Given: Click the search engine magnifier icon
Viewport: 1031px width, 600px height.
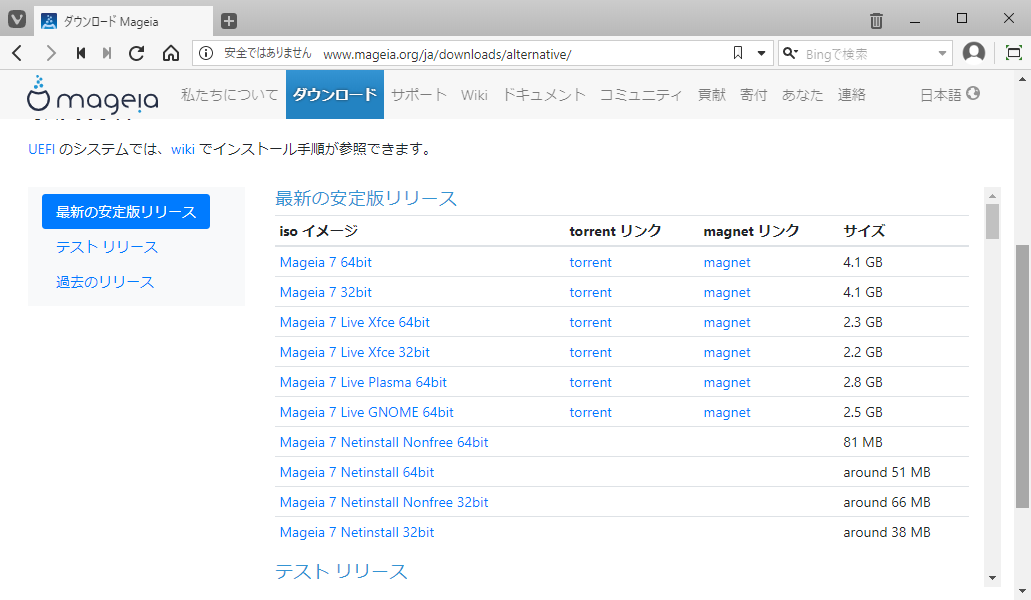Looking at the screenshot, I should [x=790, y=53].
